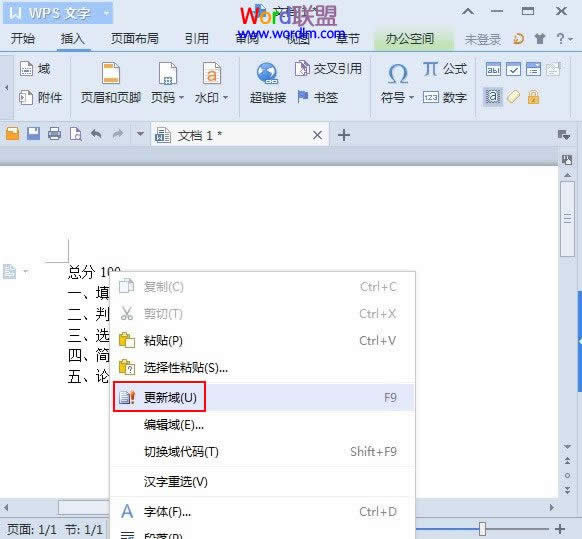The width and height of the screenshot is (582, 539).
Task: Click the zoom slider handle
Action: (x=482, y=528)
